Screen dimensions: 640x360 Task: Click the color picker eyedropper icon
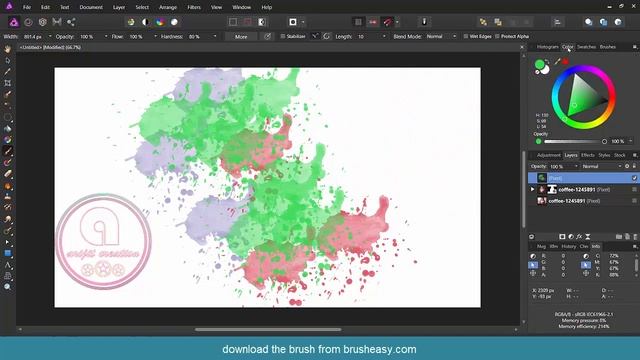[557, 62]
